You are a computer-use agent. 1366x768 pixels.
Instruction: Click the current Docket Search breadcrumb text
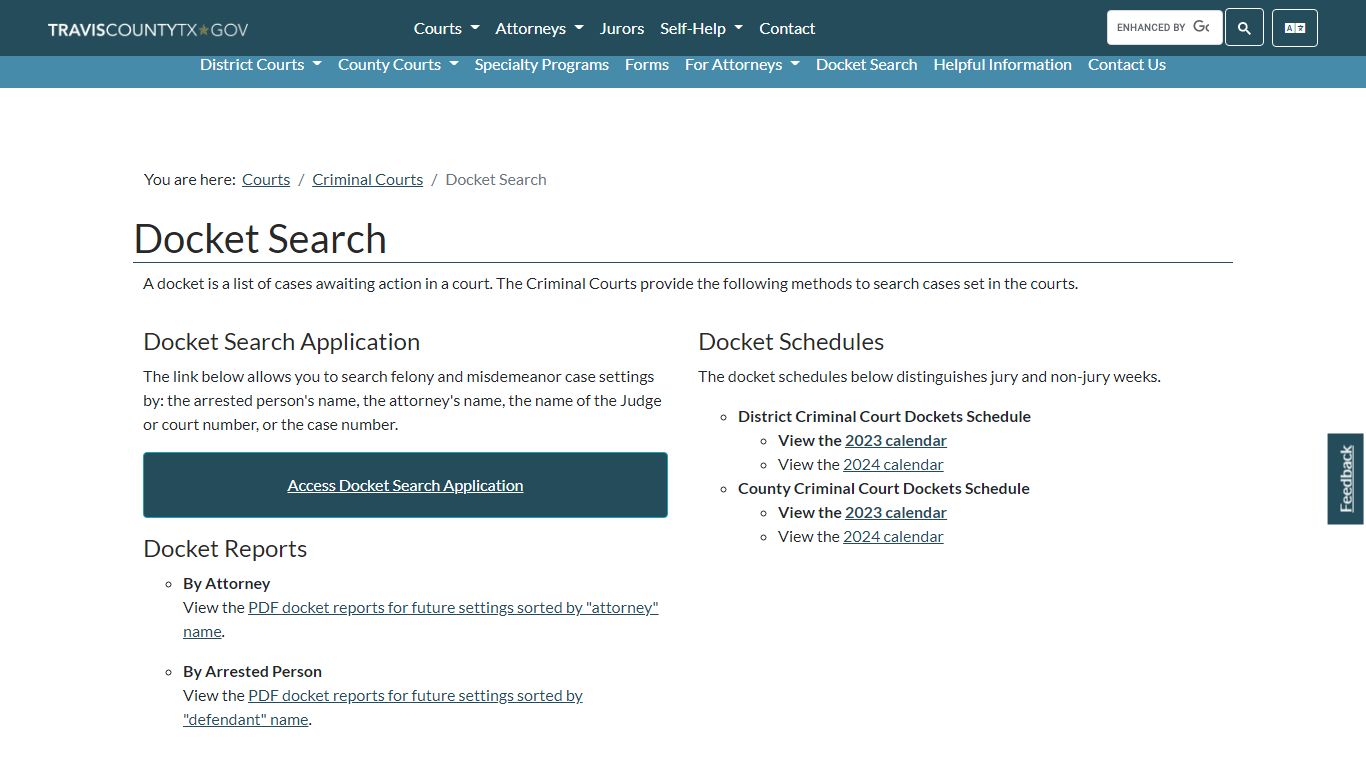[x=496, y=180]
